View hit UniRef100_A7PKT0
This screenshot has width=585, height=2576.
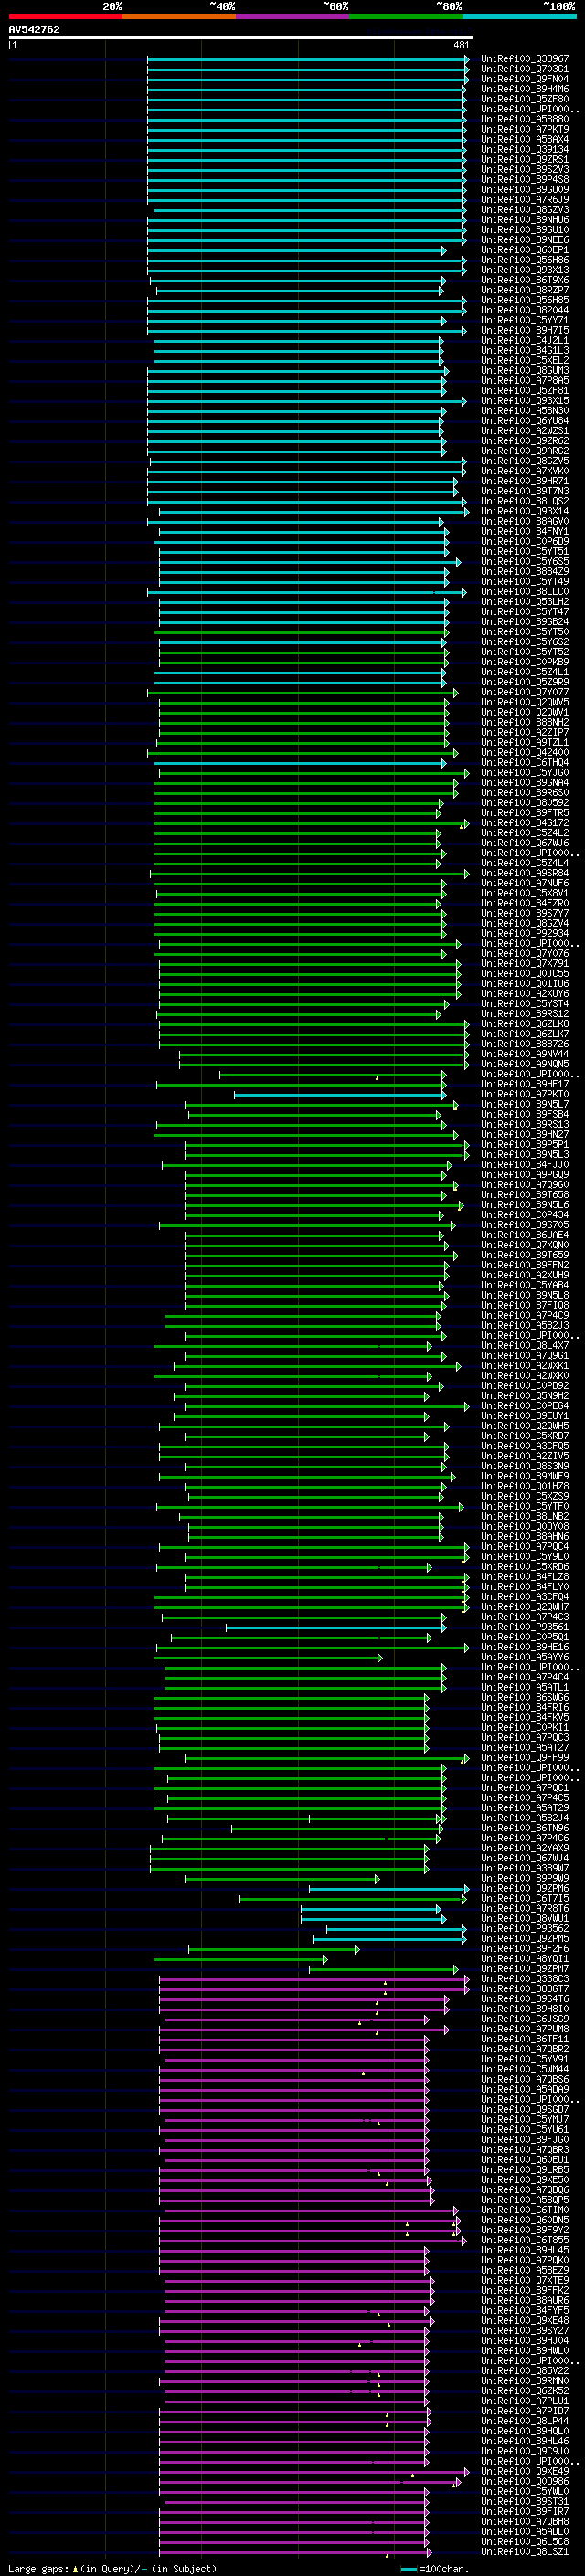(525, 1094)
